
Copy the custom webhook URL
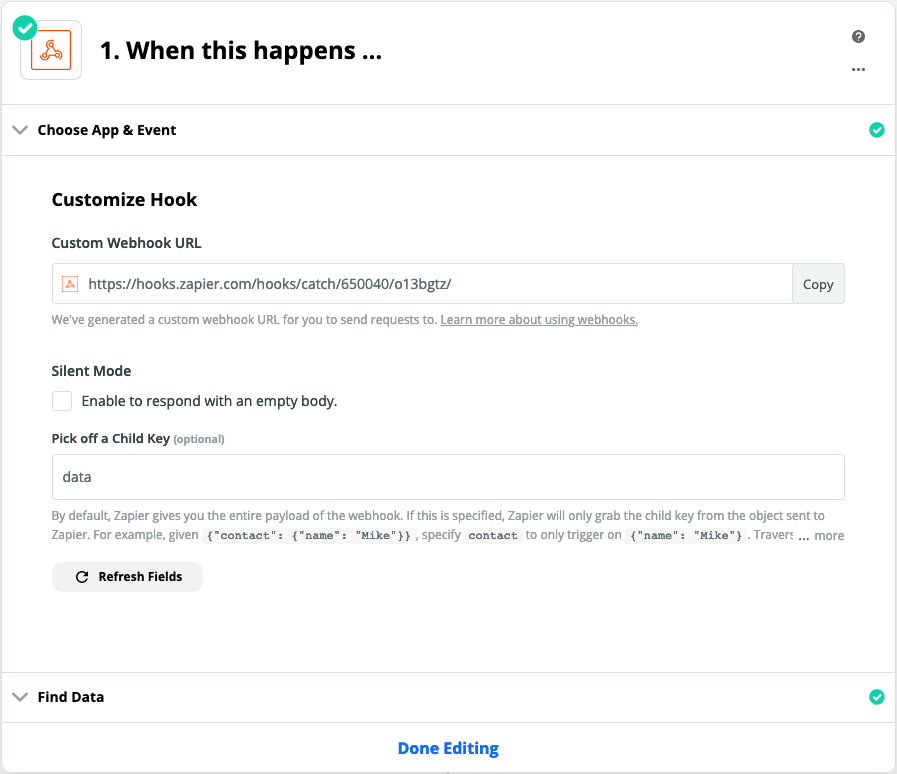[818, 284]
